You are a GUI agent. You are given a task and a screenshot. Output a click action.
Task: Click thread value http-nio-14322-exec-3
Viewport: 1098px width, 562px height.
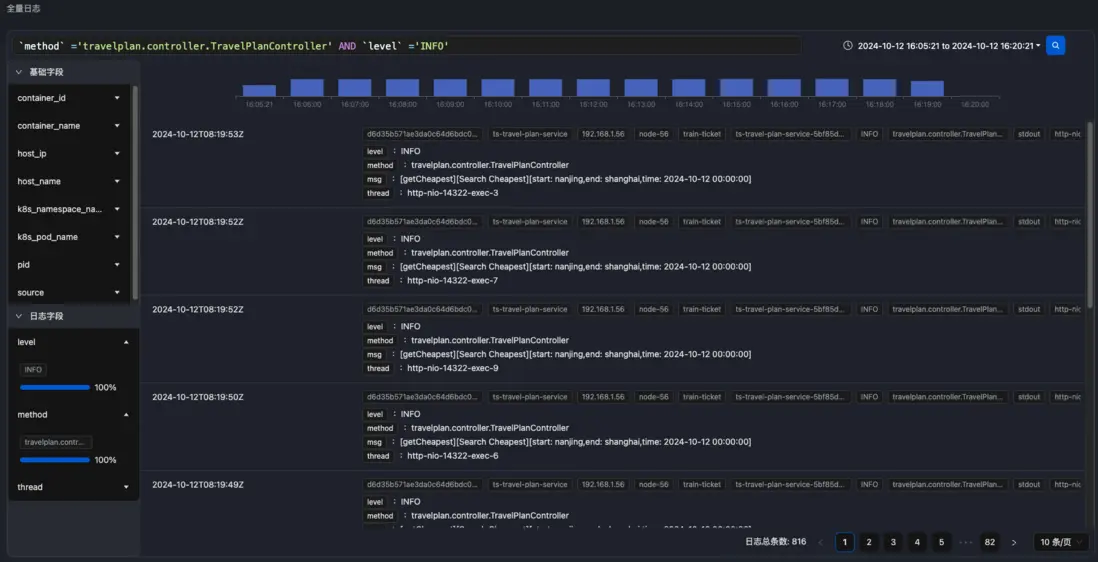(453, 193)
